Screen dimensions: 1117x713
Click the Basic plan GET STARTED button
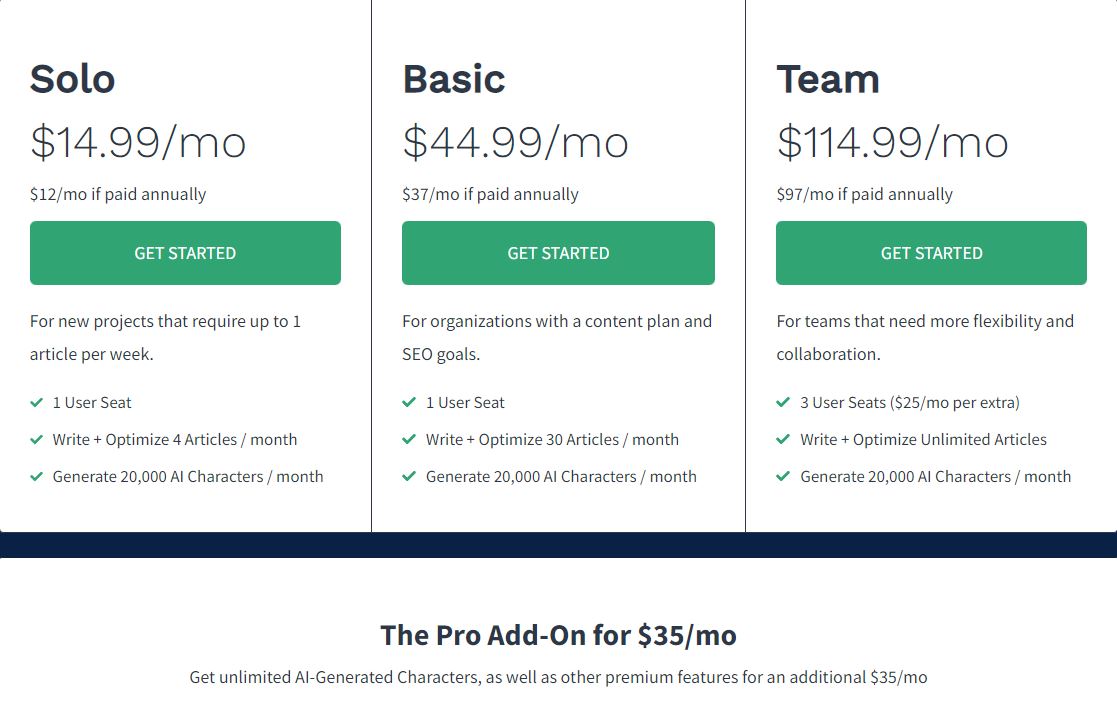click(x=558, y=253)
